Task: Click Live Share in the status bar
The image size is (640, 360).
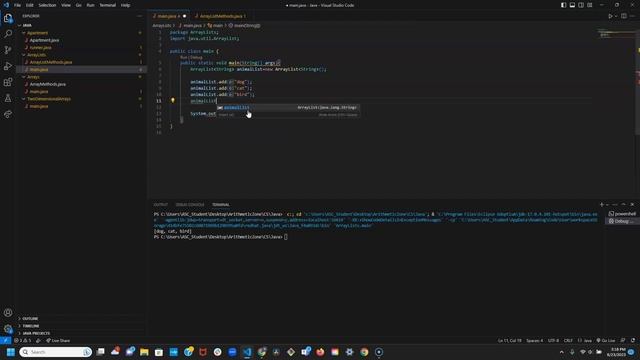Action: 58,340
